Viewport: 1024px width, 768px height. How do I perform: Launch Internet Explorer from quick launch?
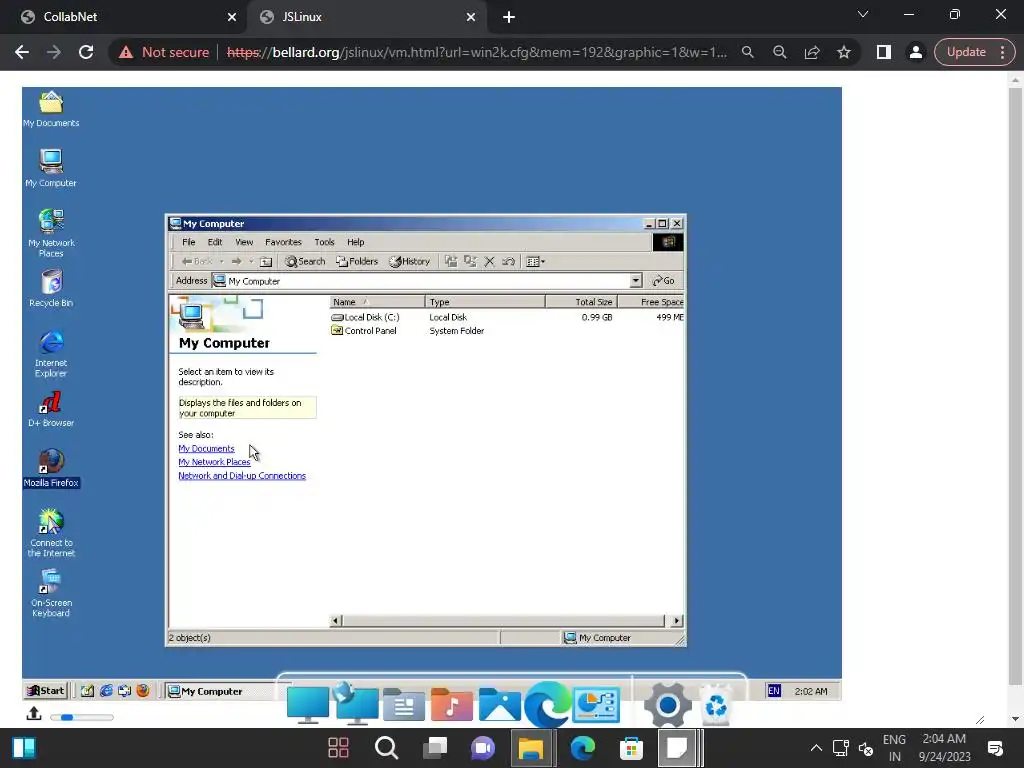(106, 691)
